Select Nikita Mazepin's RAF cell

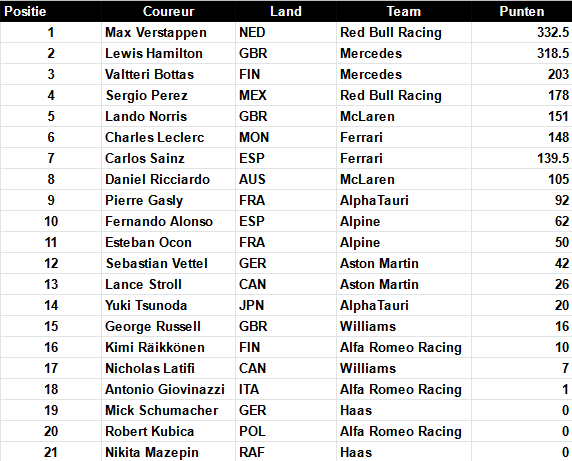tap(286, 452)
